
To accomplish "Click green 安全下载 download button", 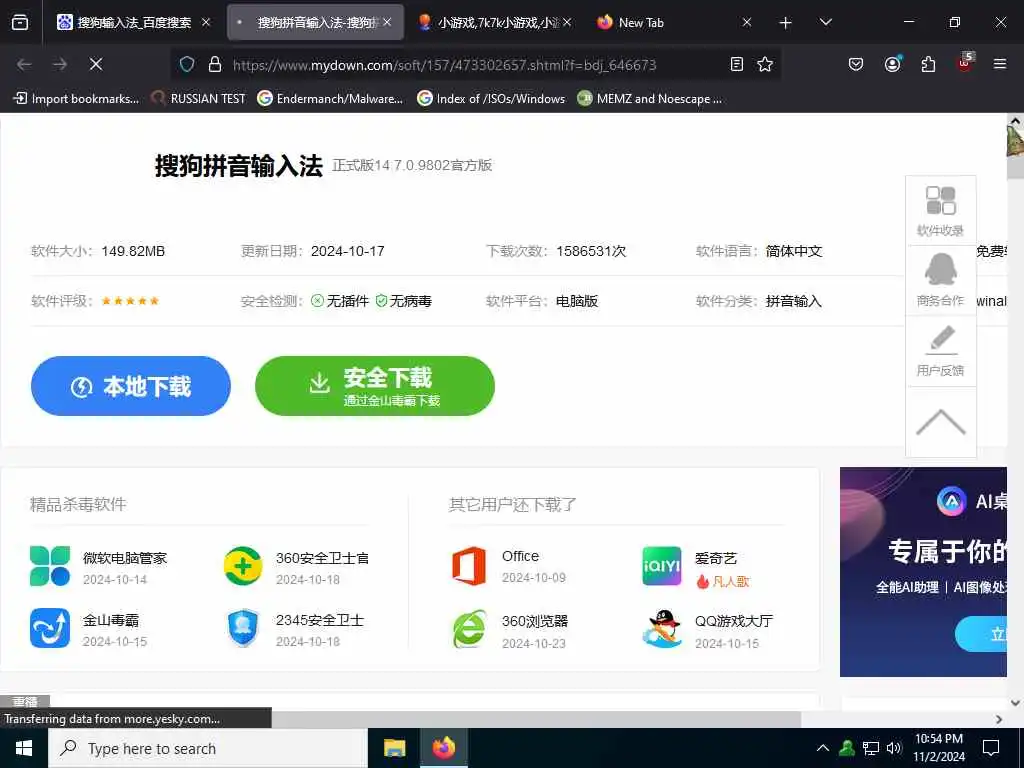I will tap(375, 386).
